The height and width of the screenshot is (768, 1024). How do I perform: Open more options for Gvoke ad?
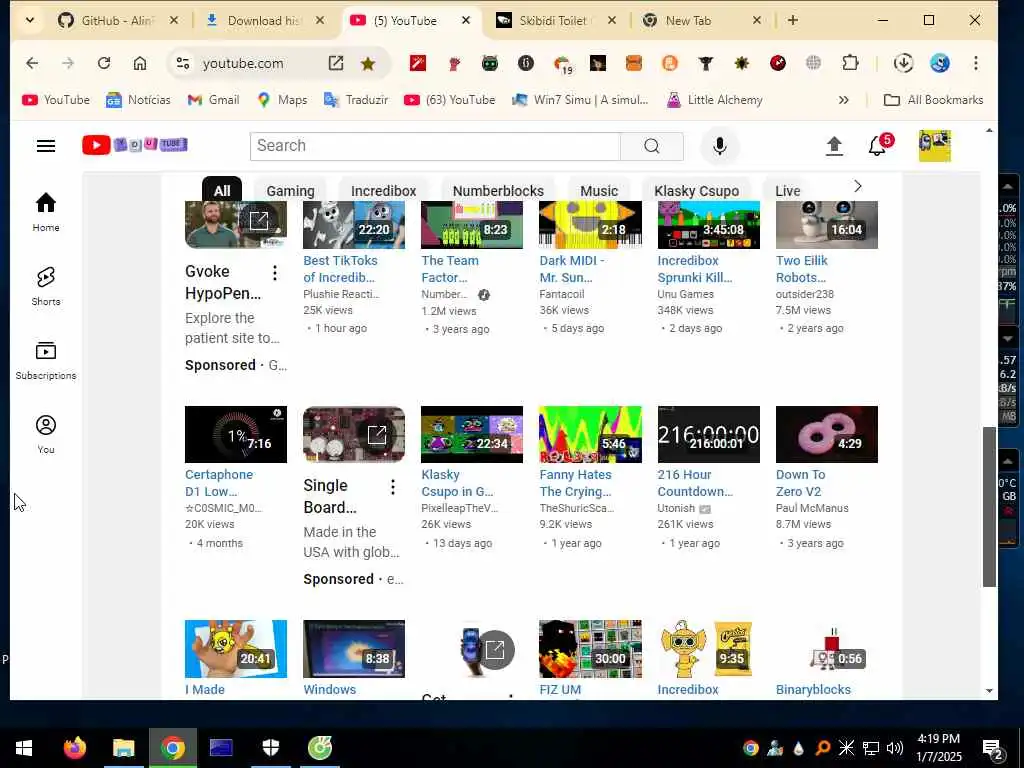click(275, 272)
